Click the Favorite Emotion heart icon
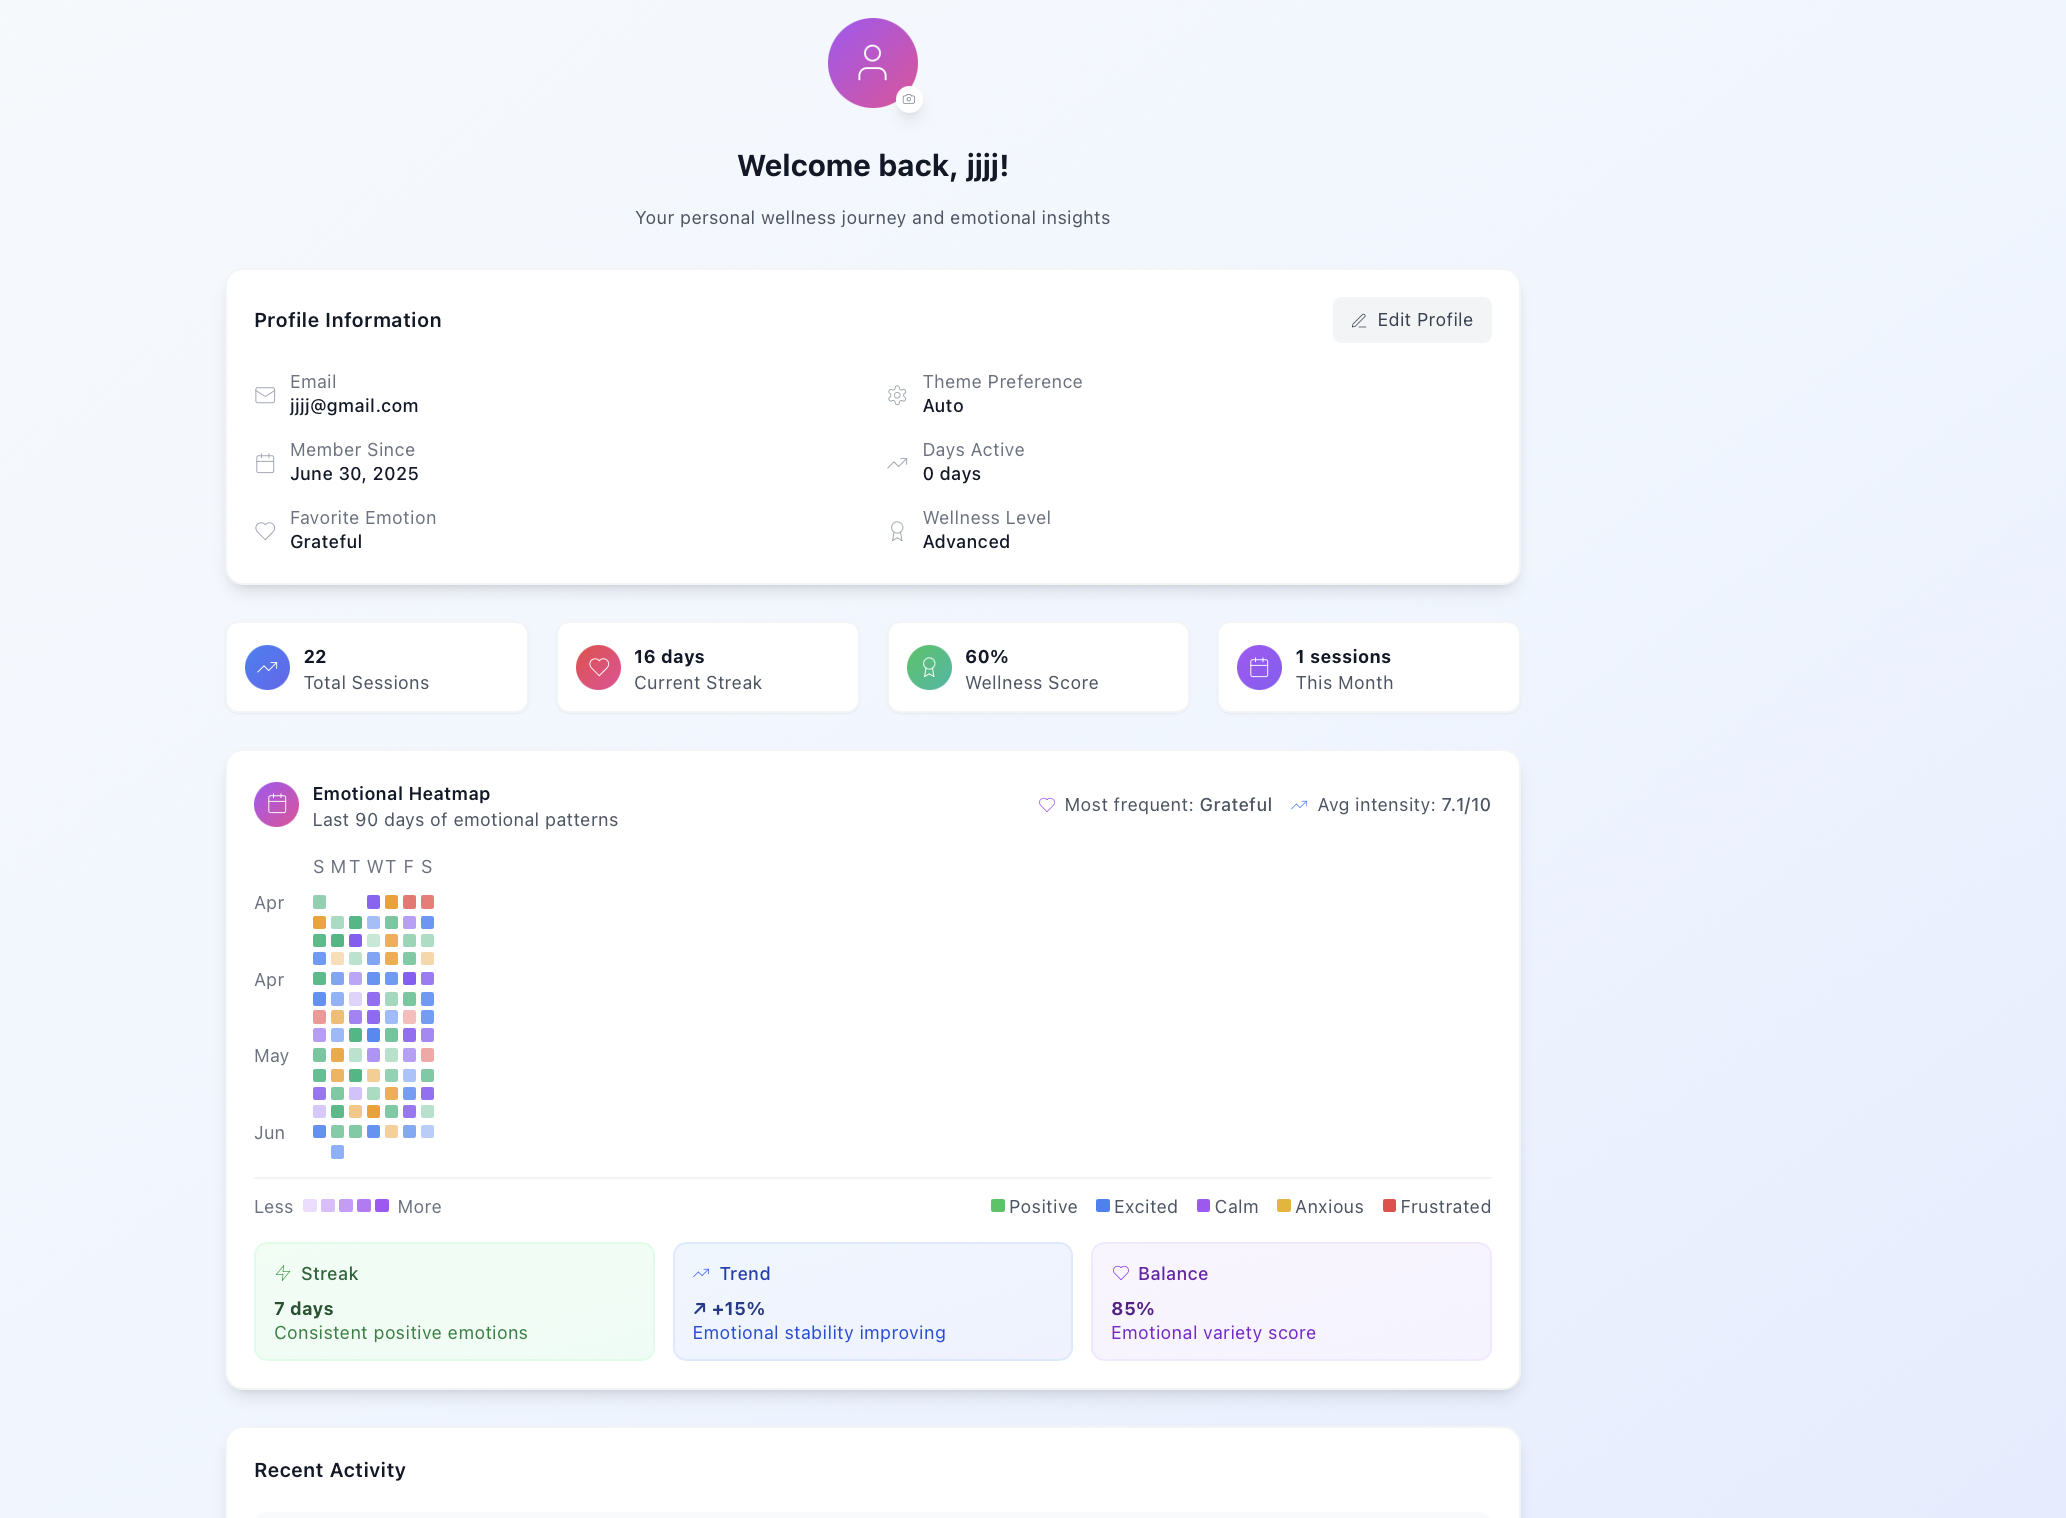Viewport: 2066px width, 1518px height. point(265,531)
